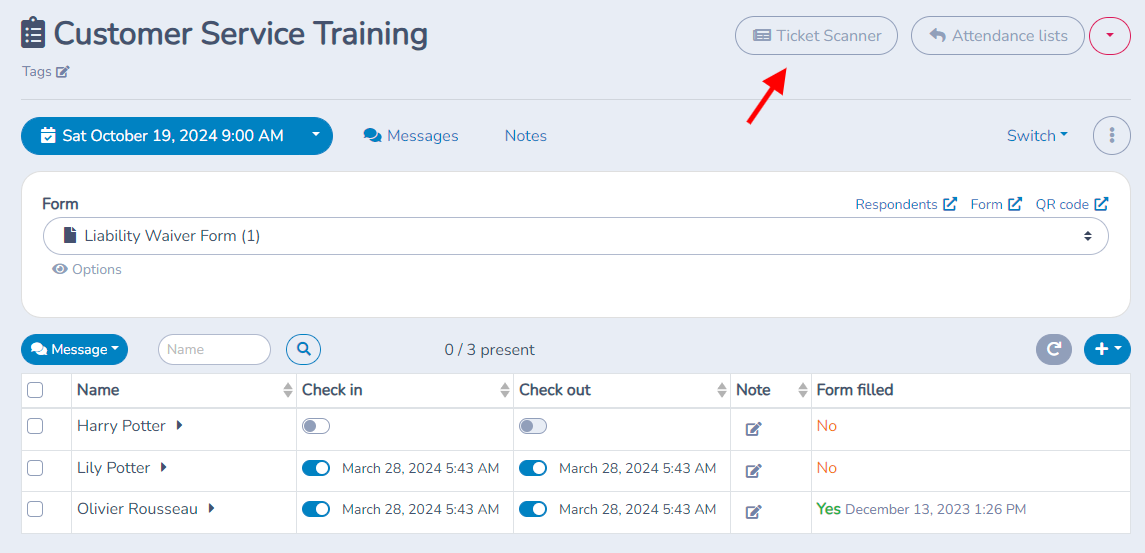Toggle check in for Harry Potter
The width and height of the screenshot is (1145, 553).
point(316,427)
